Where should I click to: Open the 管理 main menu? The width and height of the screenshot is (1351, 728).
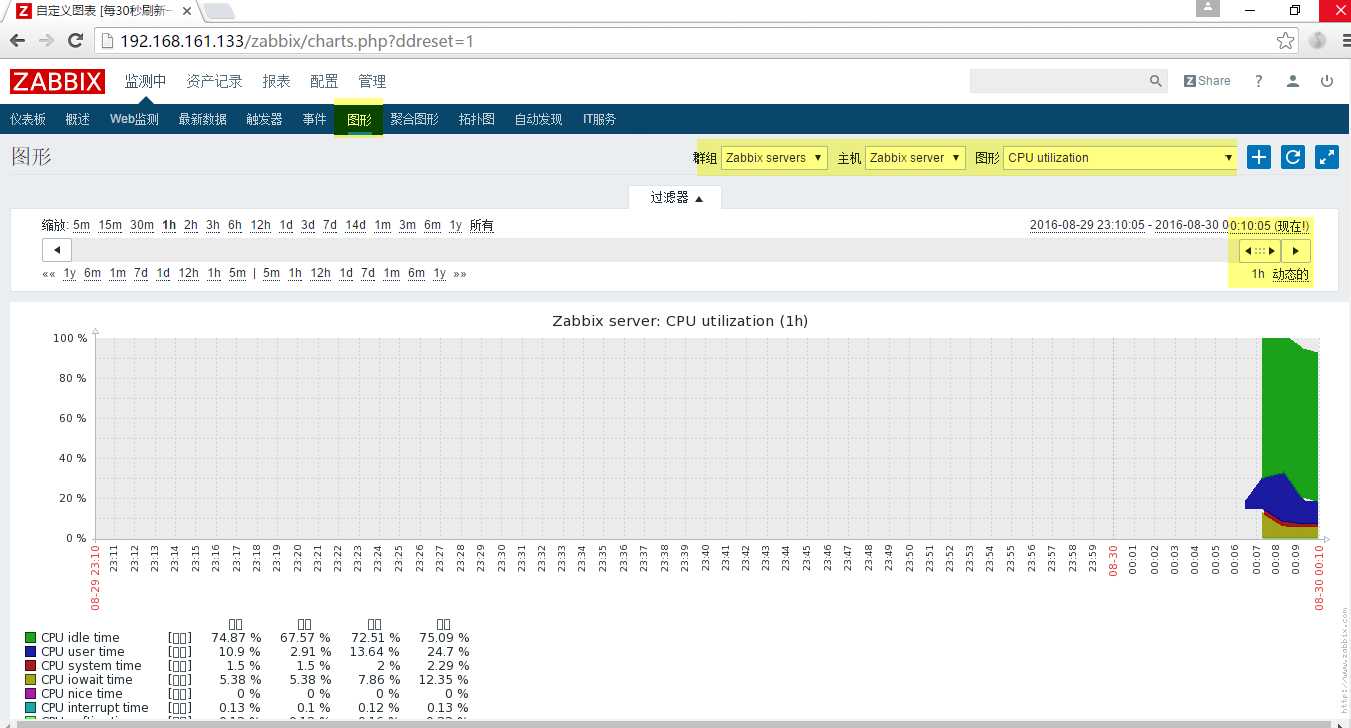coord(372,81)
